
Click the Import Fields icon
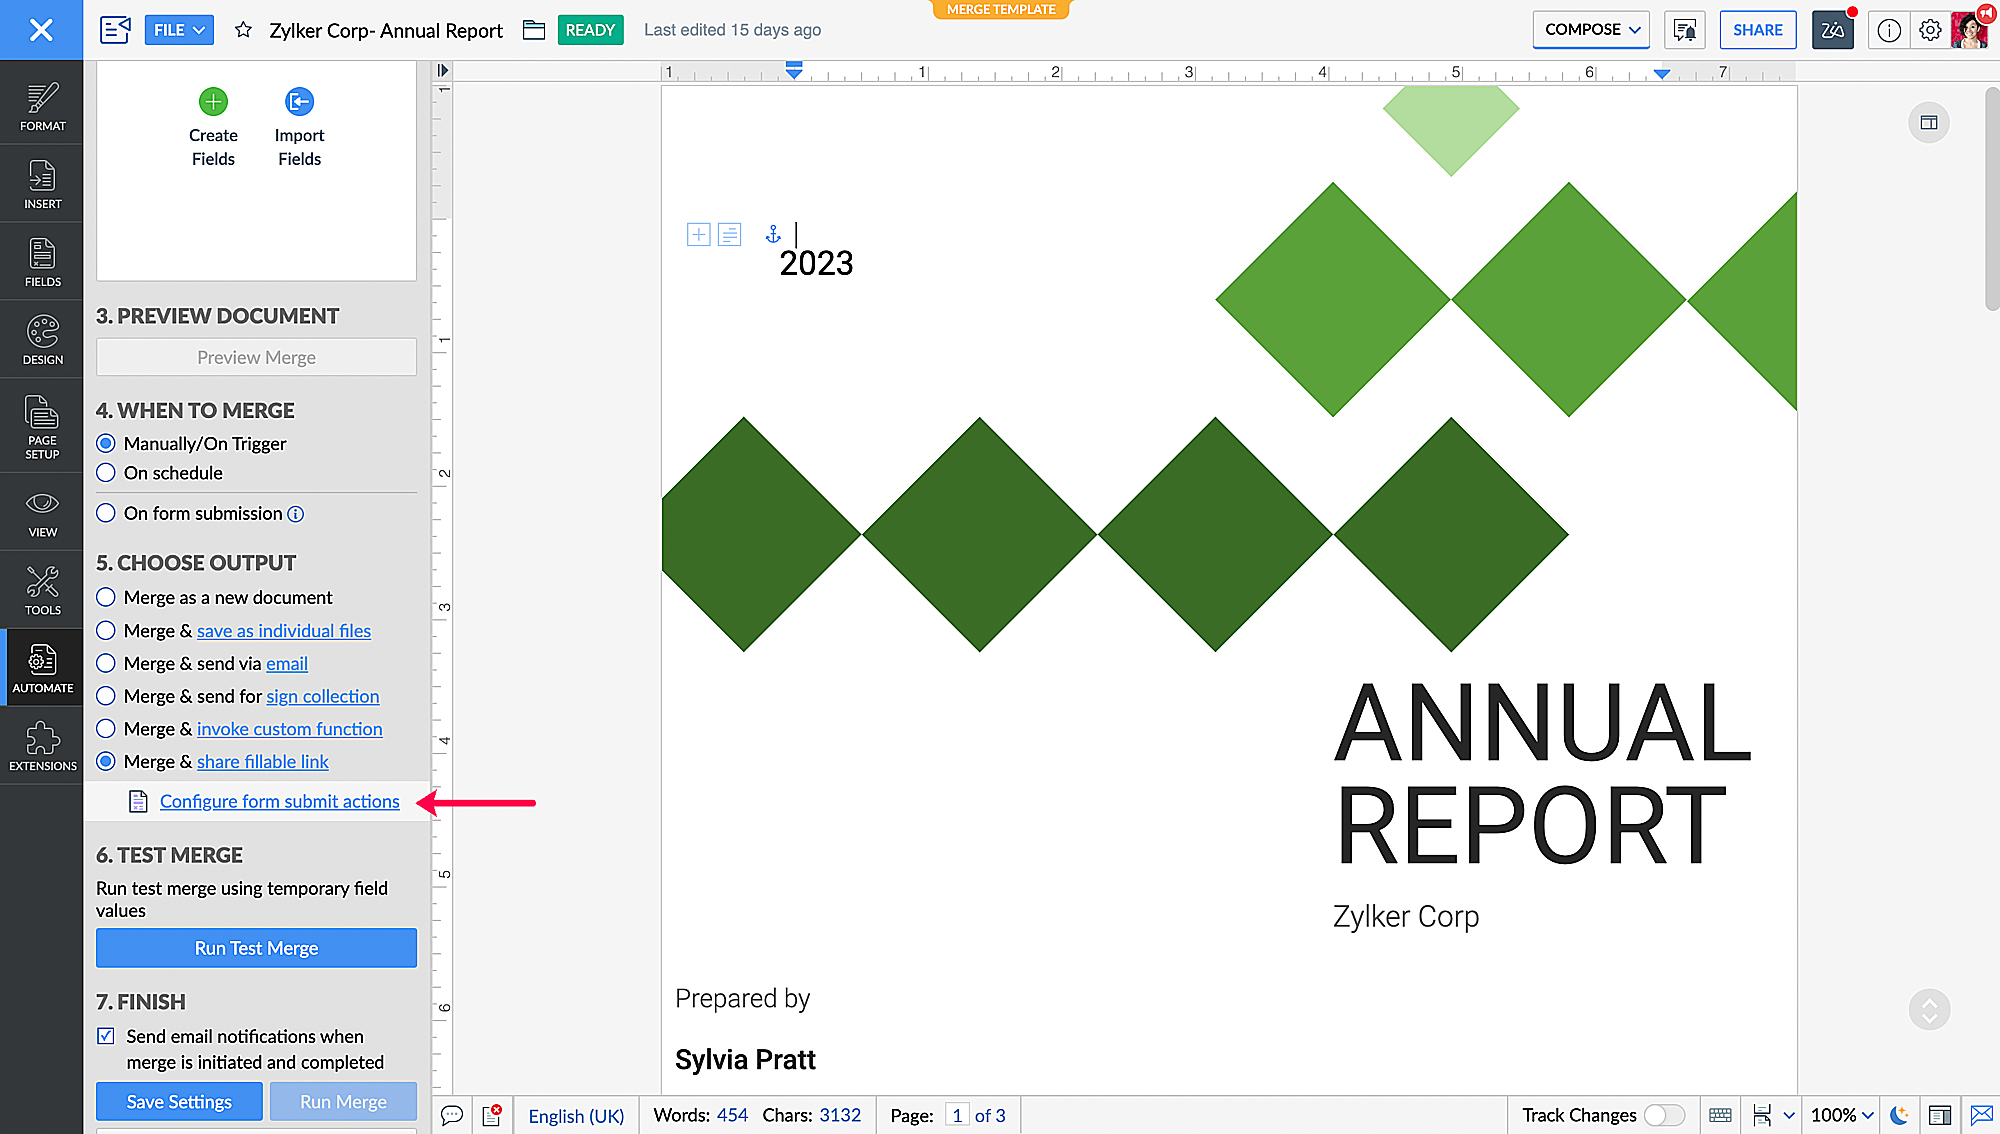pyautogui.click(x=299, y=102)
